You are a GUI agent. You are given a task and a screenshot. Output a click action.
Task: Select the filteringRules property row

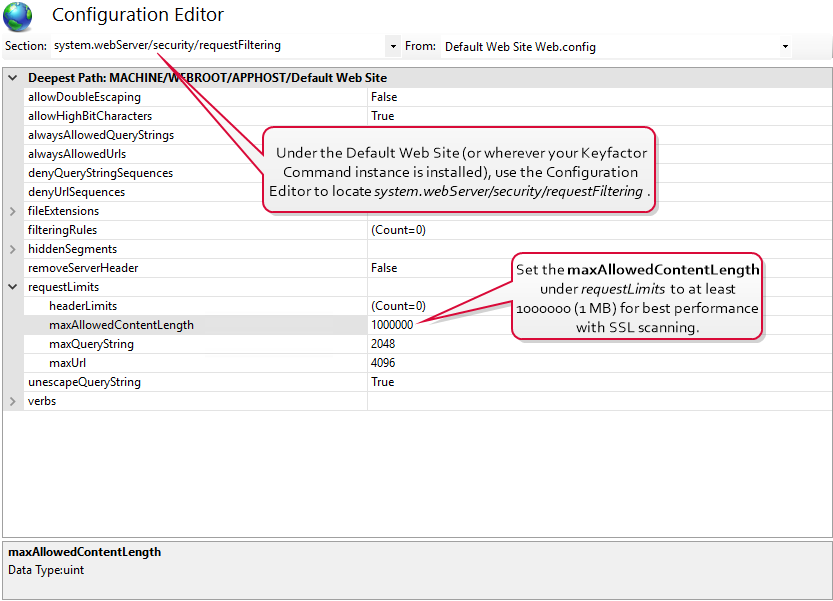click(x=62, y=230)
